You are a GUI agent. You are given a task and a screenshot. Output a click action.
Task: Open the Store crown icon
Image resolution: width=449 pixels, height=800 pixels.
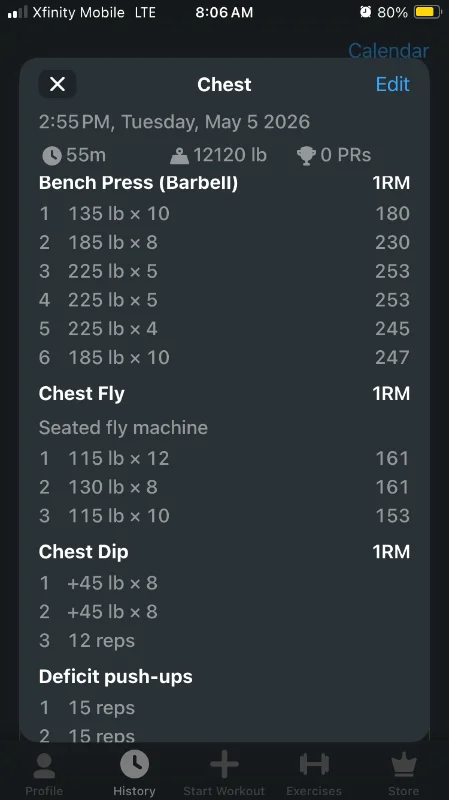click(404, 765)
